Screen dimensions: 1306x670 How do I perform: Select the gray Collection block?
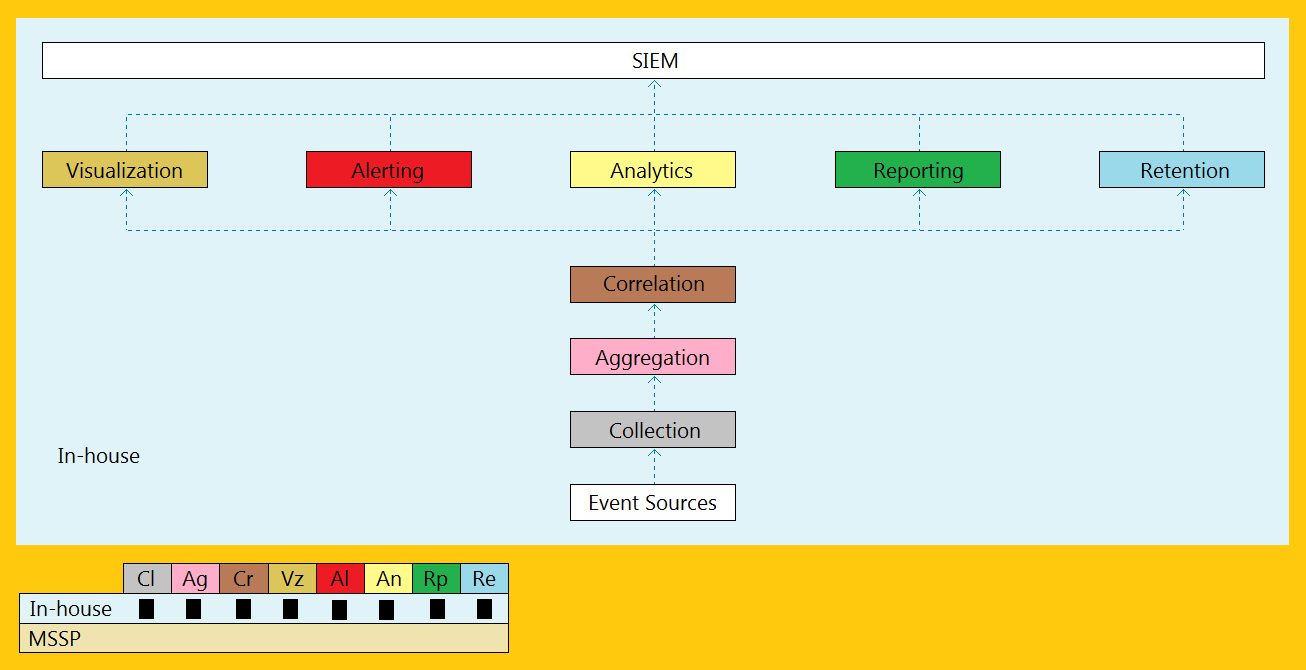point(653,430)
